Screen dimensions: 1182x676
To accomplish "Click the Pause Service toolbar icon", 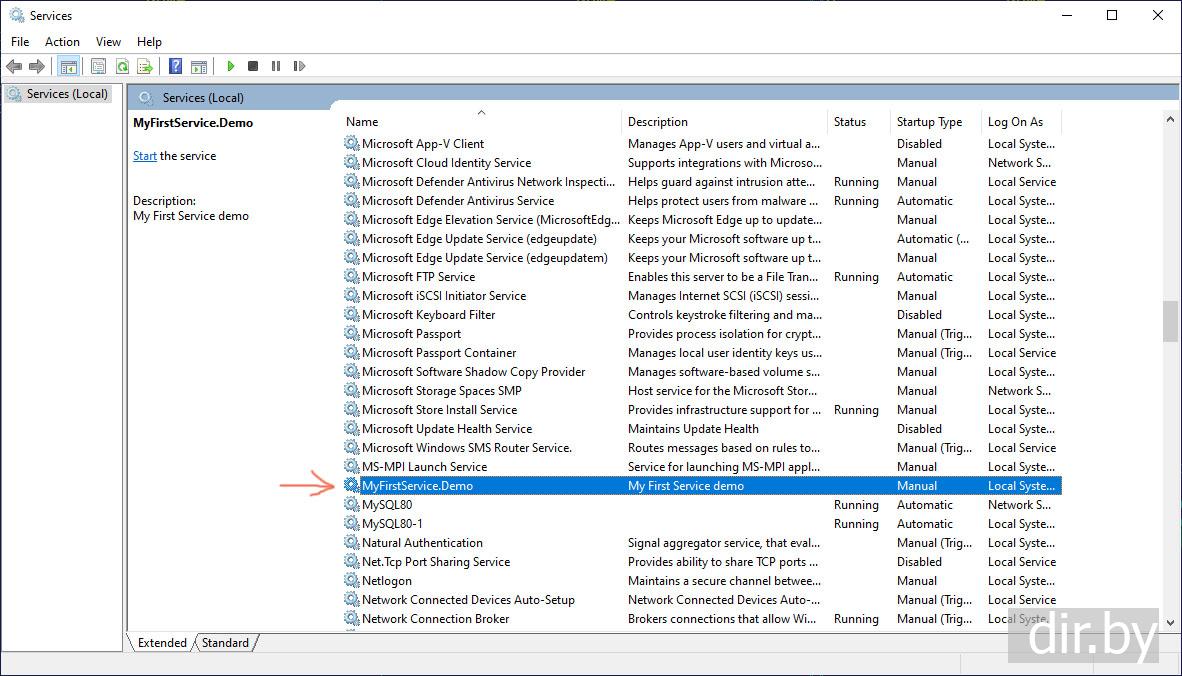I will pyautogui.click(x=276, y=66).
